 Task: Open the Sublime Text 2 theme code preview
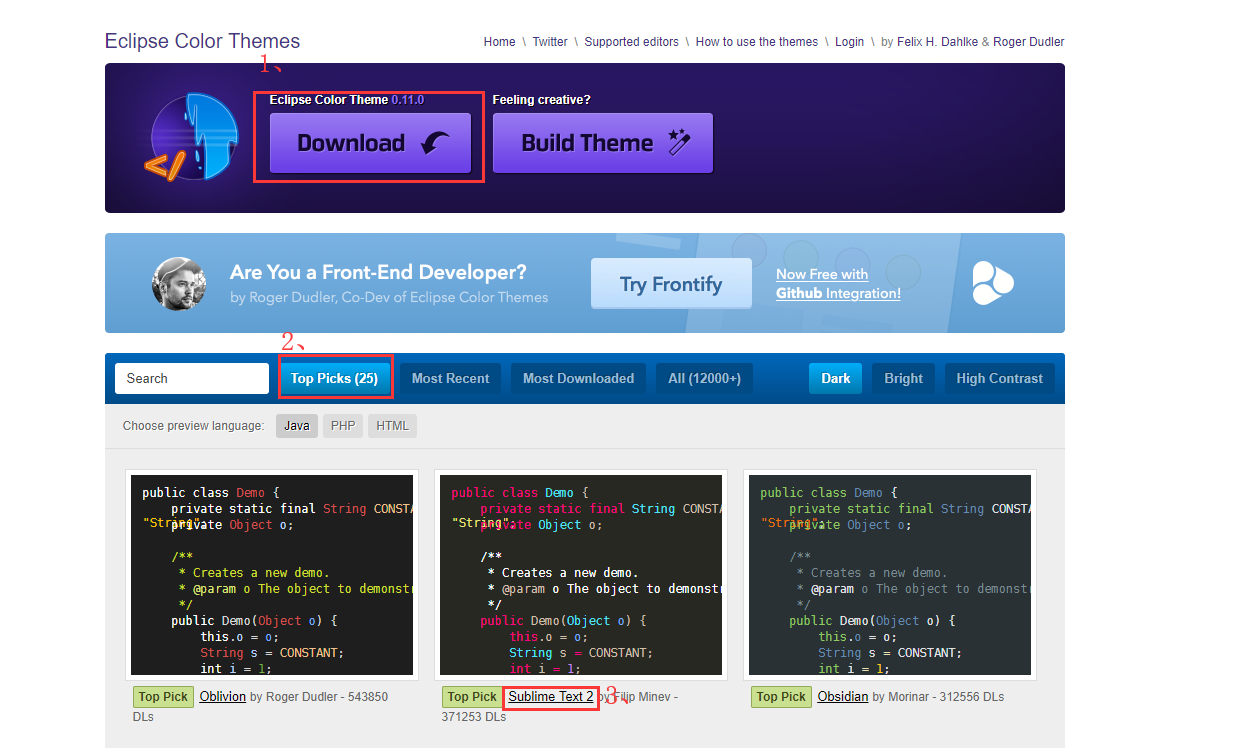pyautogui.click(x=581, y=575)
